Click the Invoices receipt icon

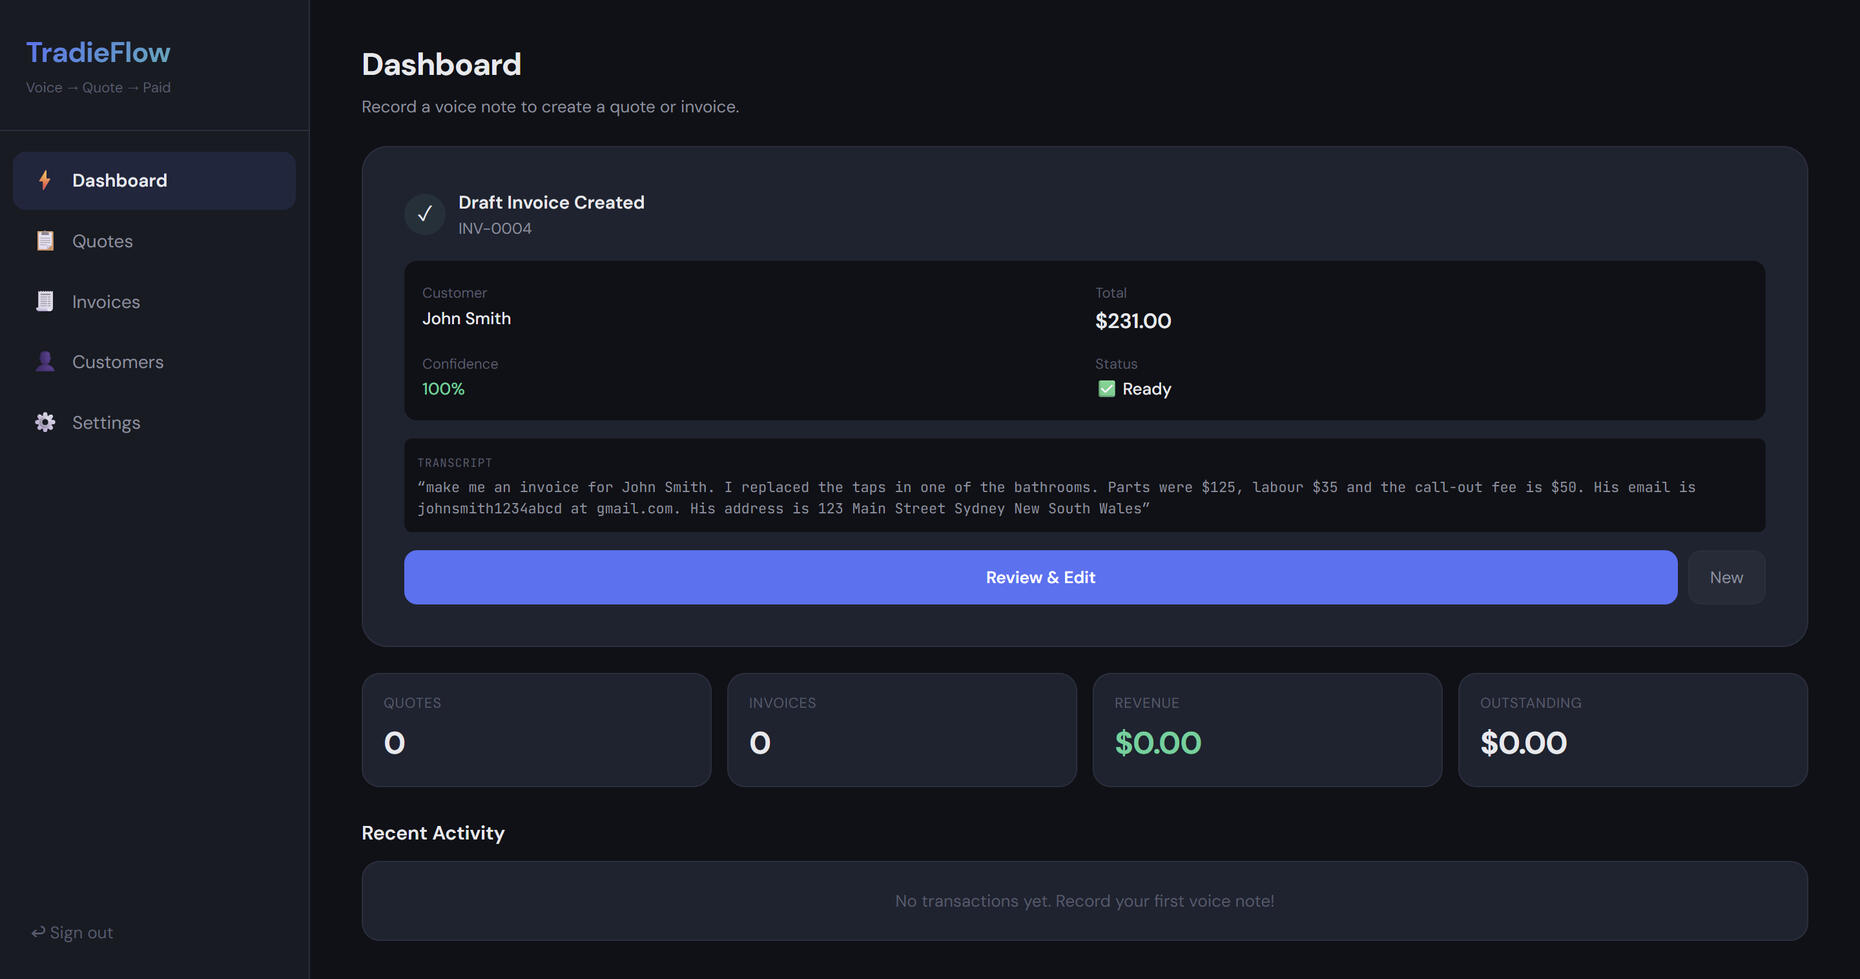(45, 301)
